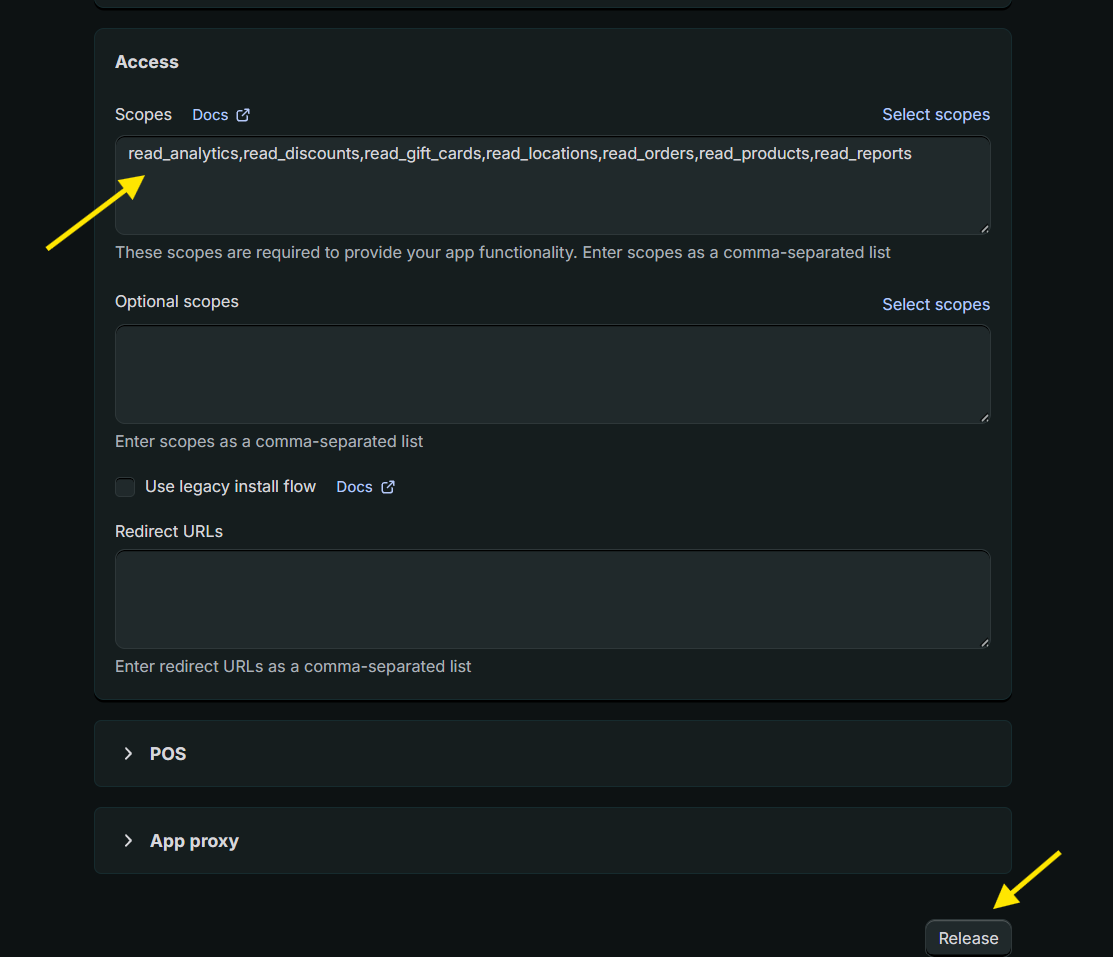Viewport: 1113px width, 957px height.
Task: Click into the Optional scopes text area
Action: tap(552, 374)
